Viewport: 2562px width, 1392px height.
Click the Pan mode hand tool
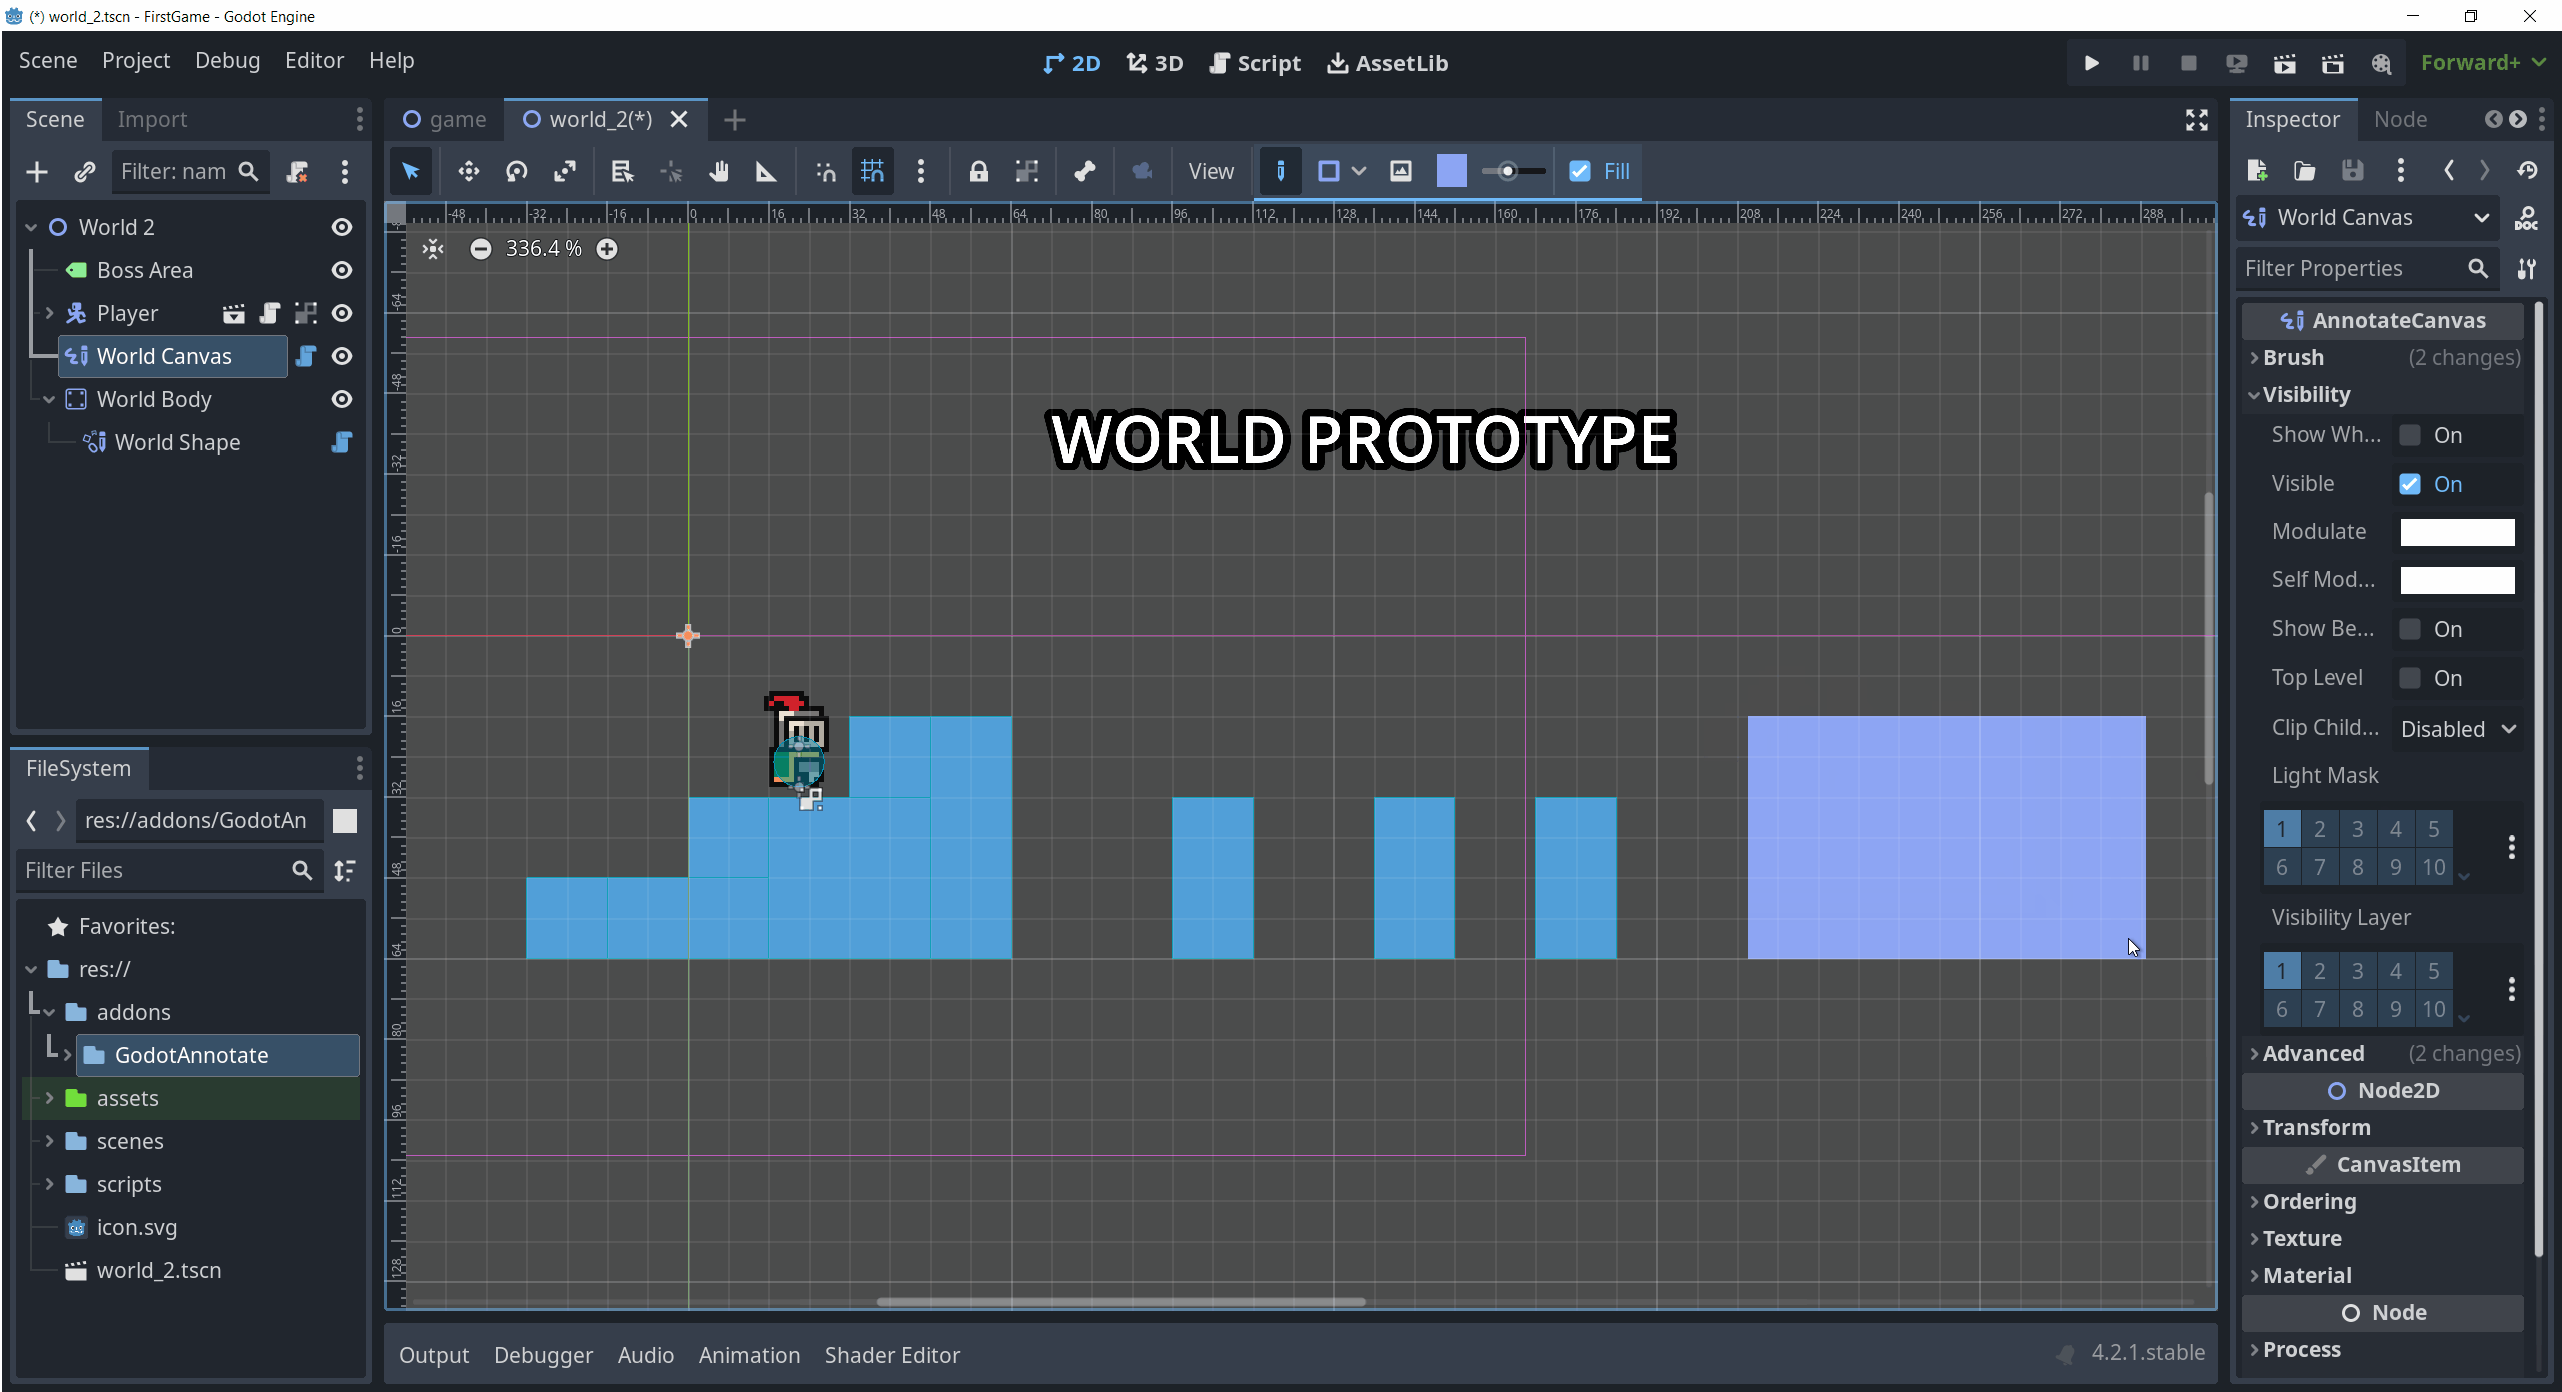[718, 172]
